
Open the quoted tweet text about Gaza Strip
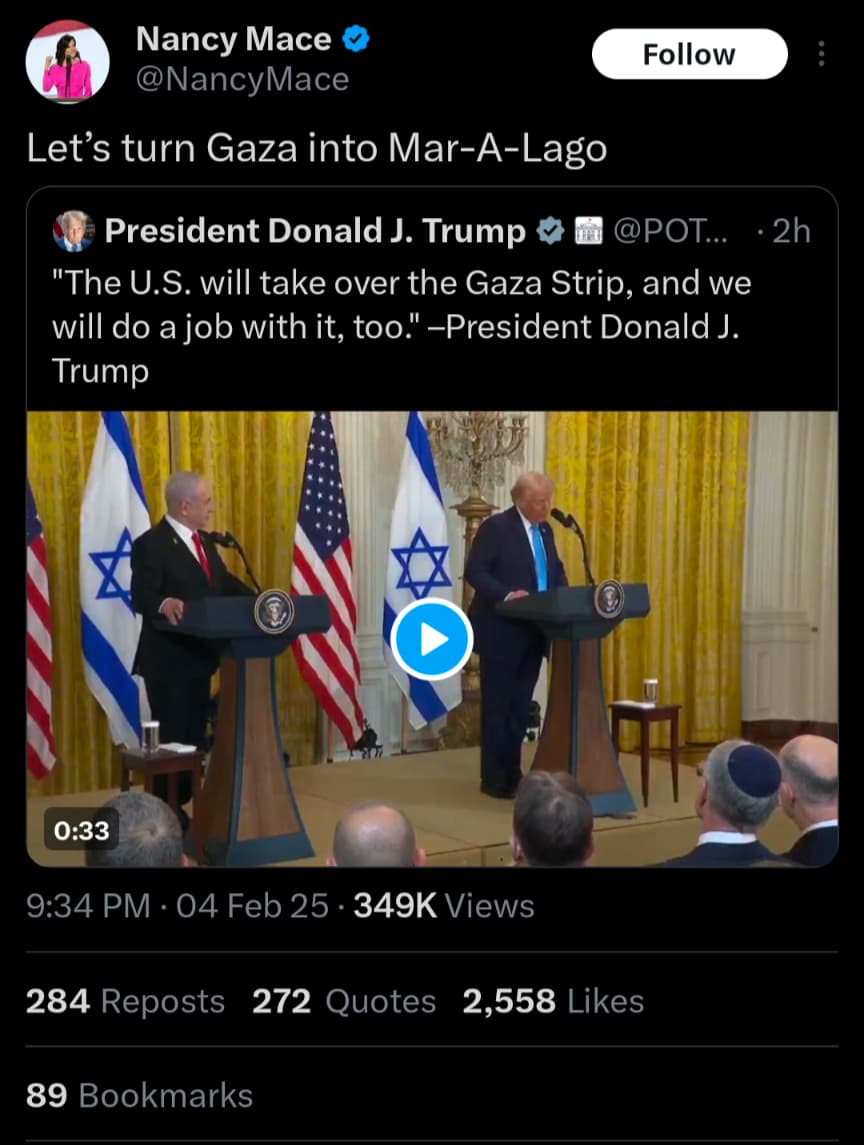tap(402, 326)
